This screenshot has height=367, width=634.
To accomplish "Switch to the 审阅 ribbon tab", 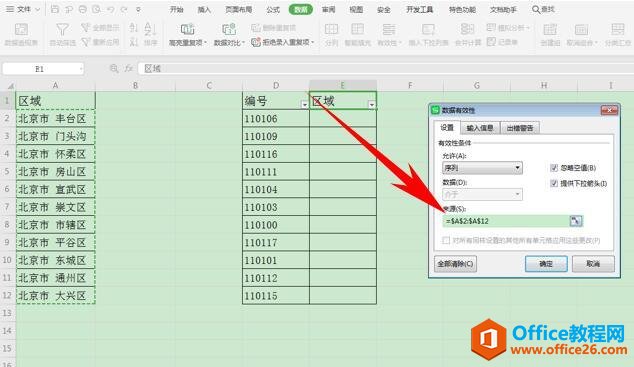I will tap(328, 9).
